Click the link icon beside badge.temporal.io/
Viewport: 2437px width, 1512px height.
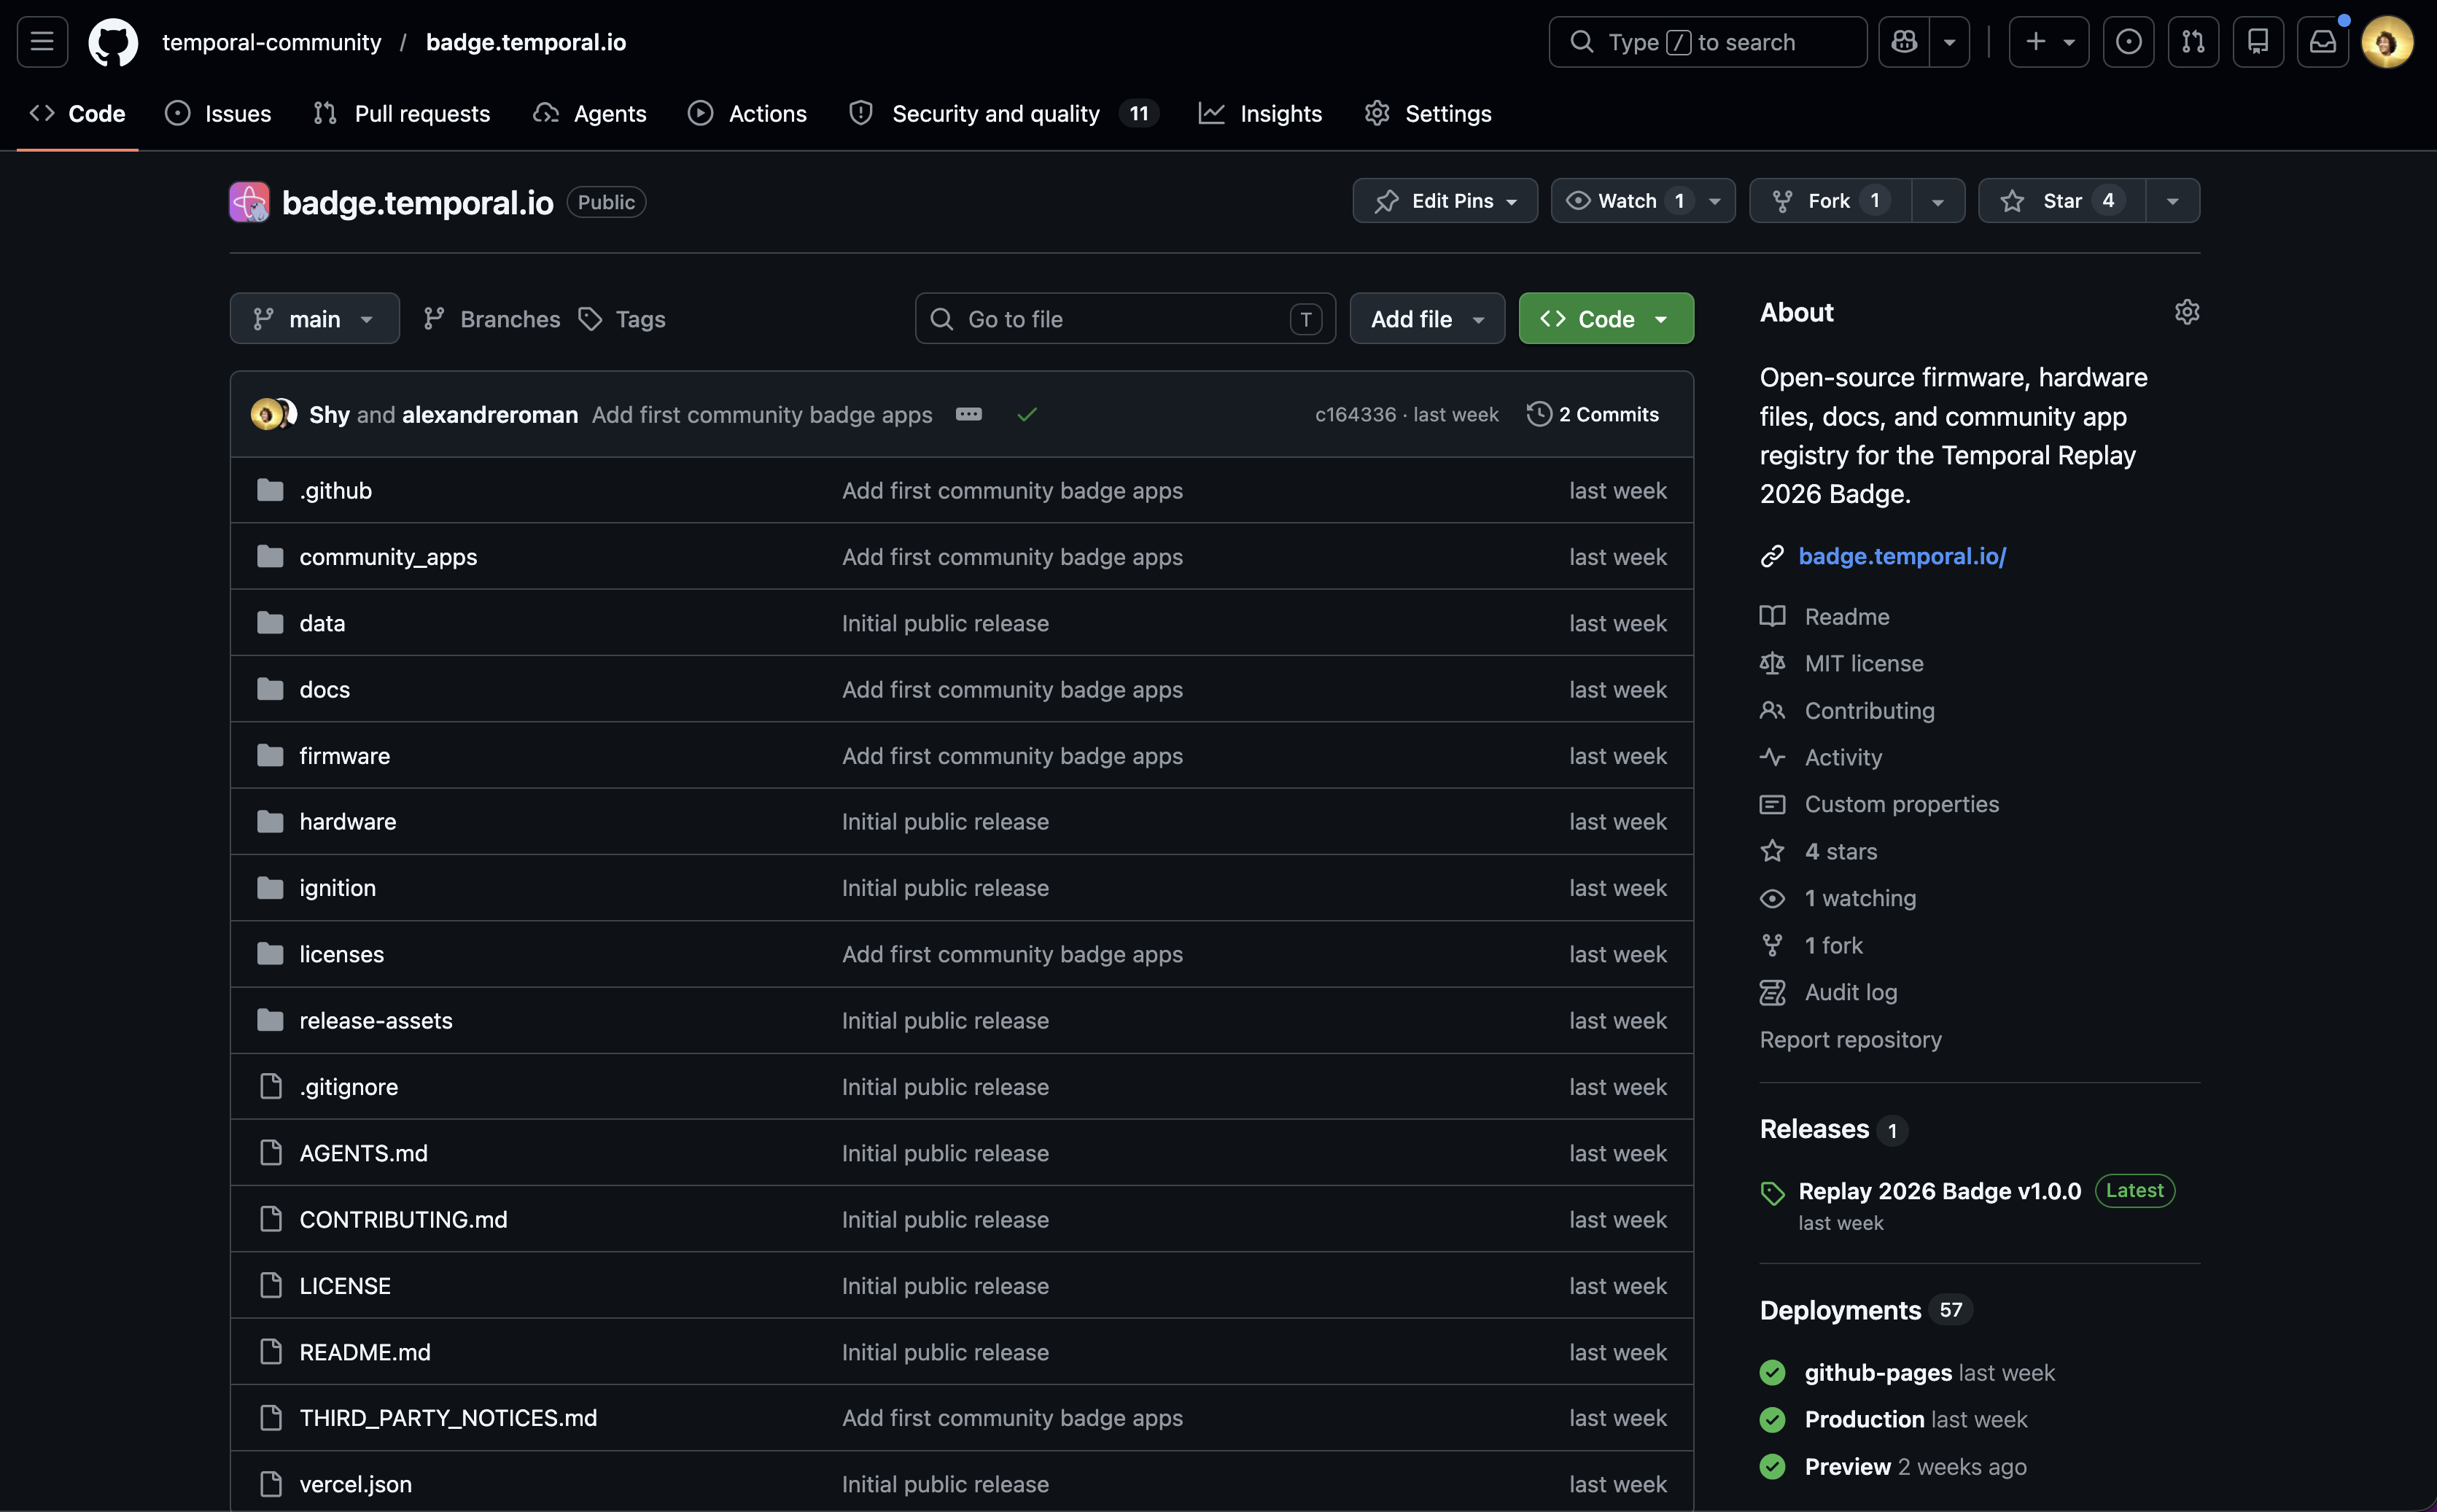point(1772,556)
